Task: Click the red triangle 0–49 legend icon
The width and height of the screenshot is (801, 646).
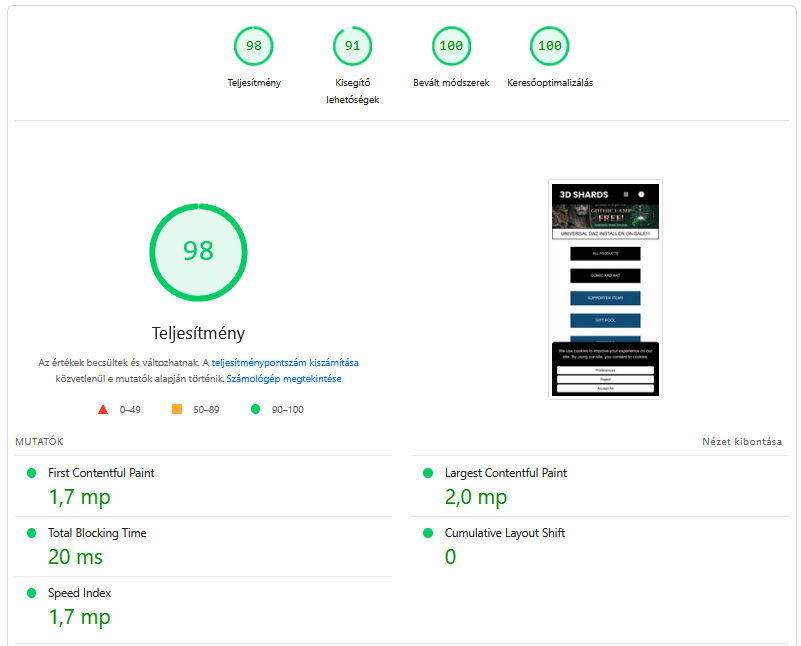Action: tap(103, 409)
